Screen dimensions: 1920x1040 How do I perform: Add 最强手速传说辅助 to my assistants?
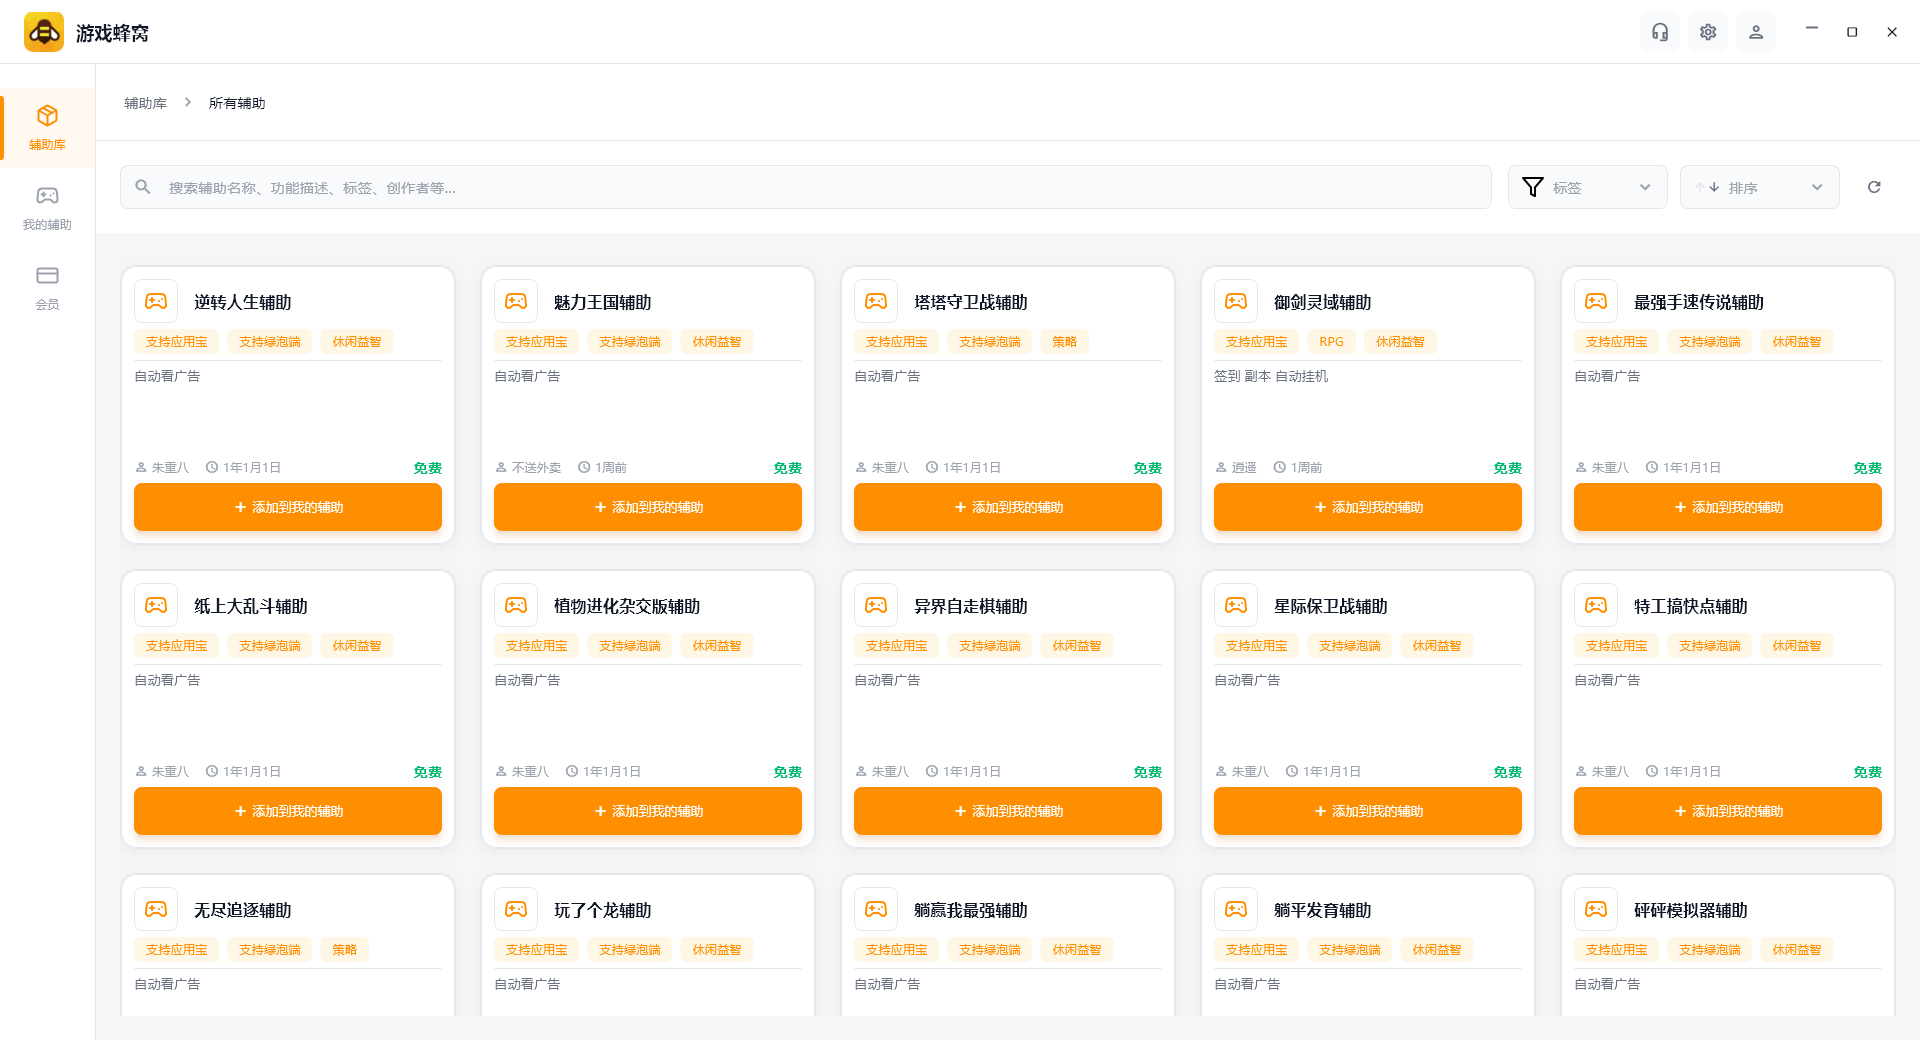(1728, 507)
